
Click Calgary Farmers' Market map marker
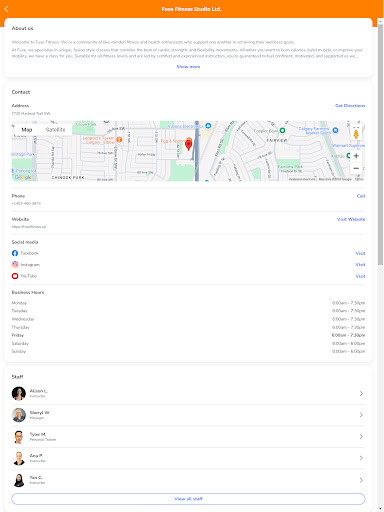[336, 130]
